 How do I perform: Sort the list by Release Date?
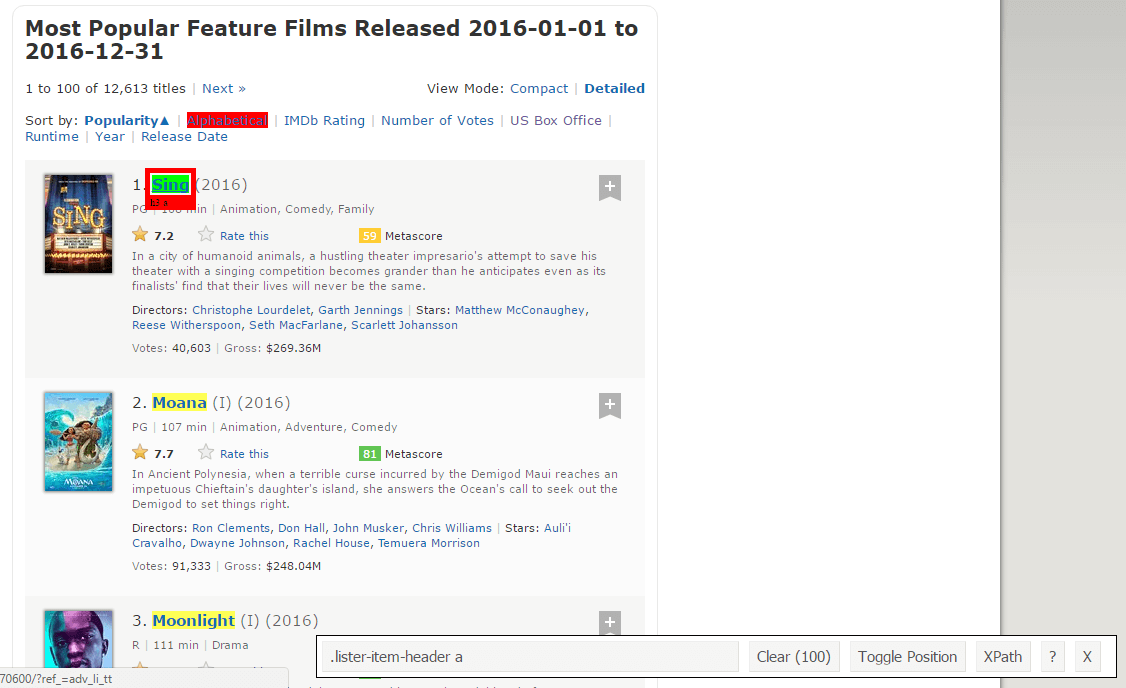184,136
